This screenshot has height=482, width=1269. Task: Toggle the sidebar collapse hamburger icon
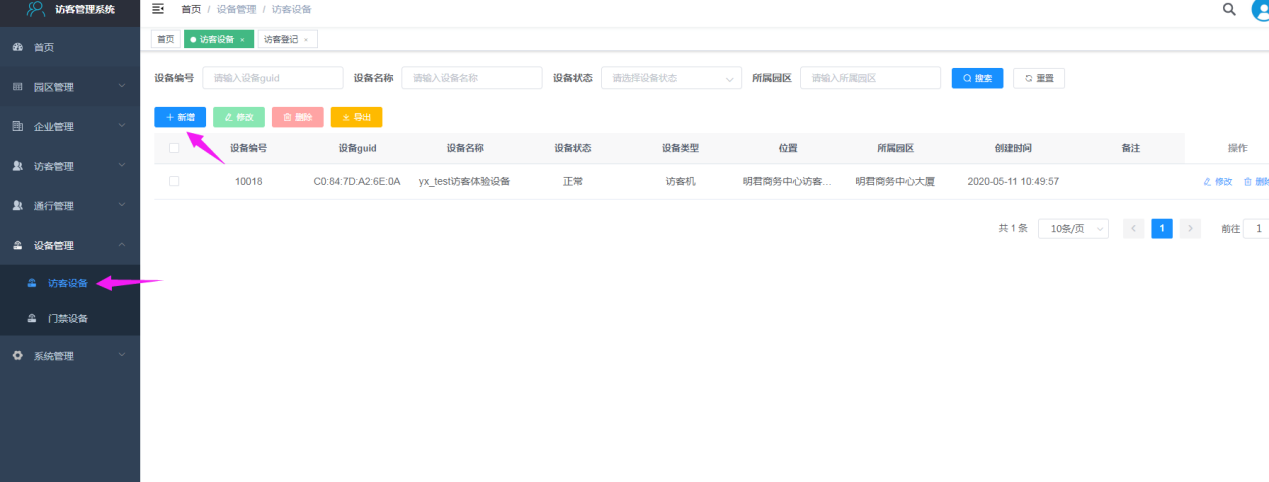(x=158, y=9)
